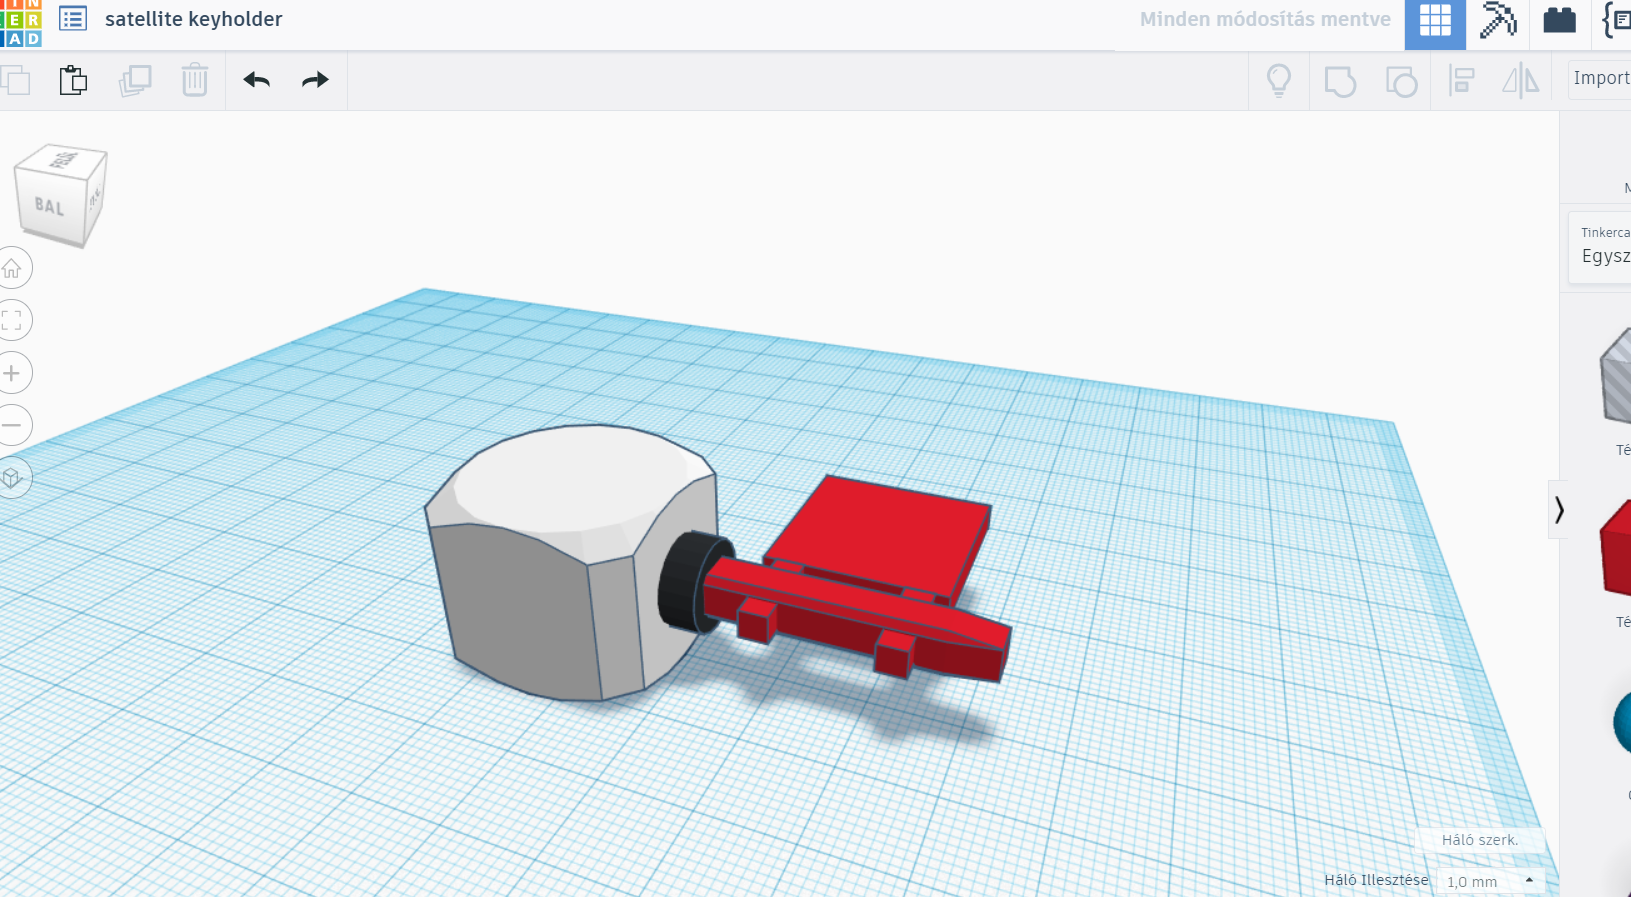The height and width of the screenshot is (897, 1631).
Task: Open the Tinkercad shapes category dropdown
Action: [x=1600, y=246]
